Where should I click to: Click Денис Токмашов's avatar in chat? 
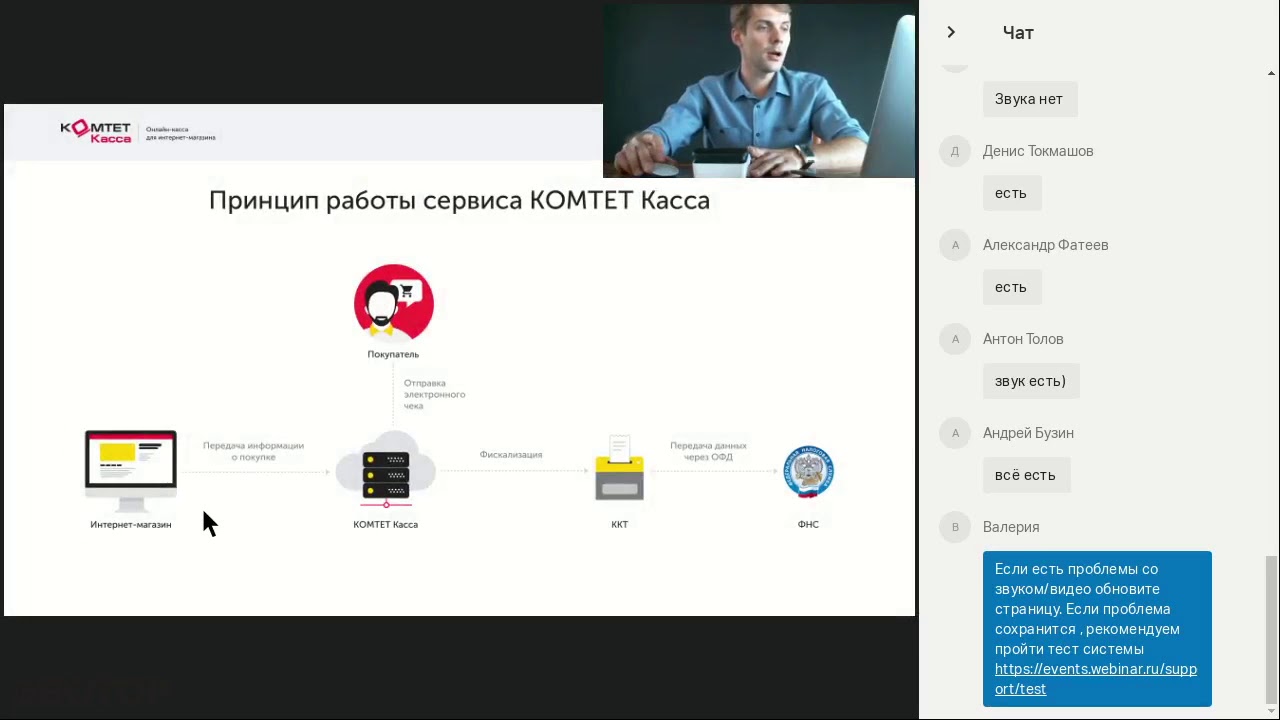coord(955,151)
